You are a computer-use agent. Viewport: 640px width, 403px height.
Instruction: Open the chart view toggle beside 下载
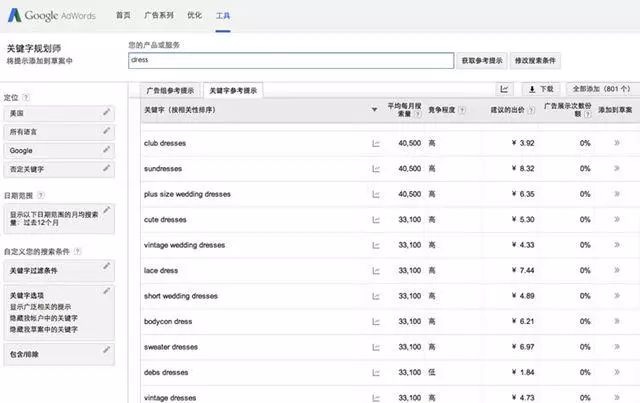tap(505, 89)
